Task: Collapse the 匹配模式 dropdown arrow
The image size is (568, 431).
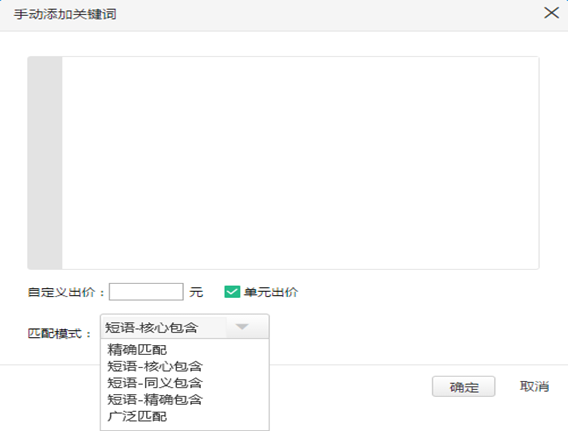Action: coord(242,327)
